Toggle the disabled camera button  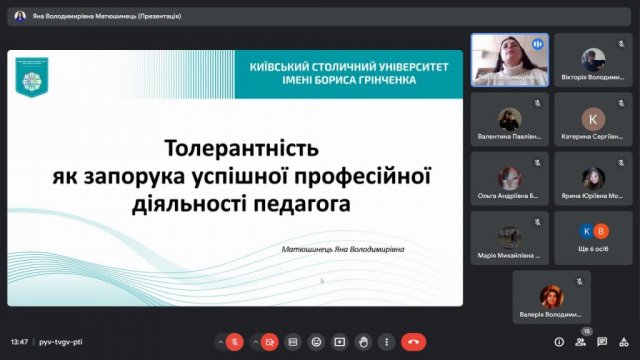click(270, 342)
